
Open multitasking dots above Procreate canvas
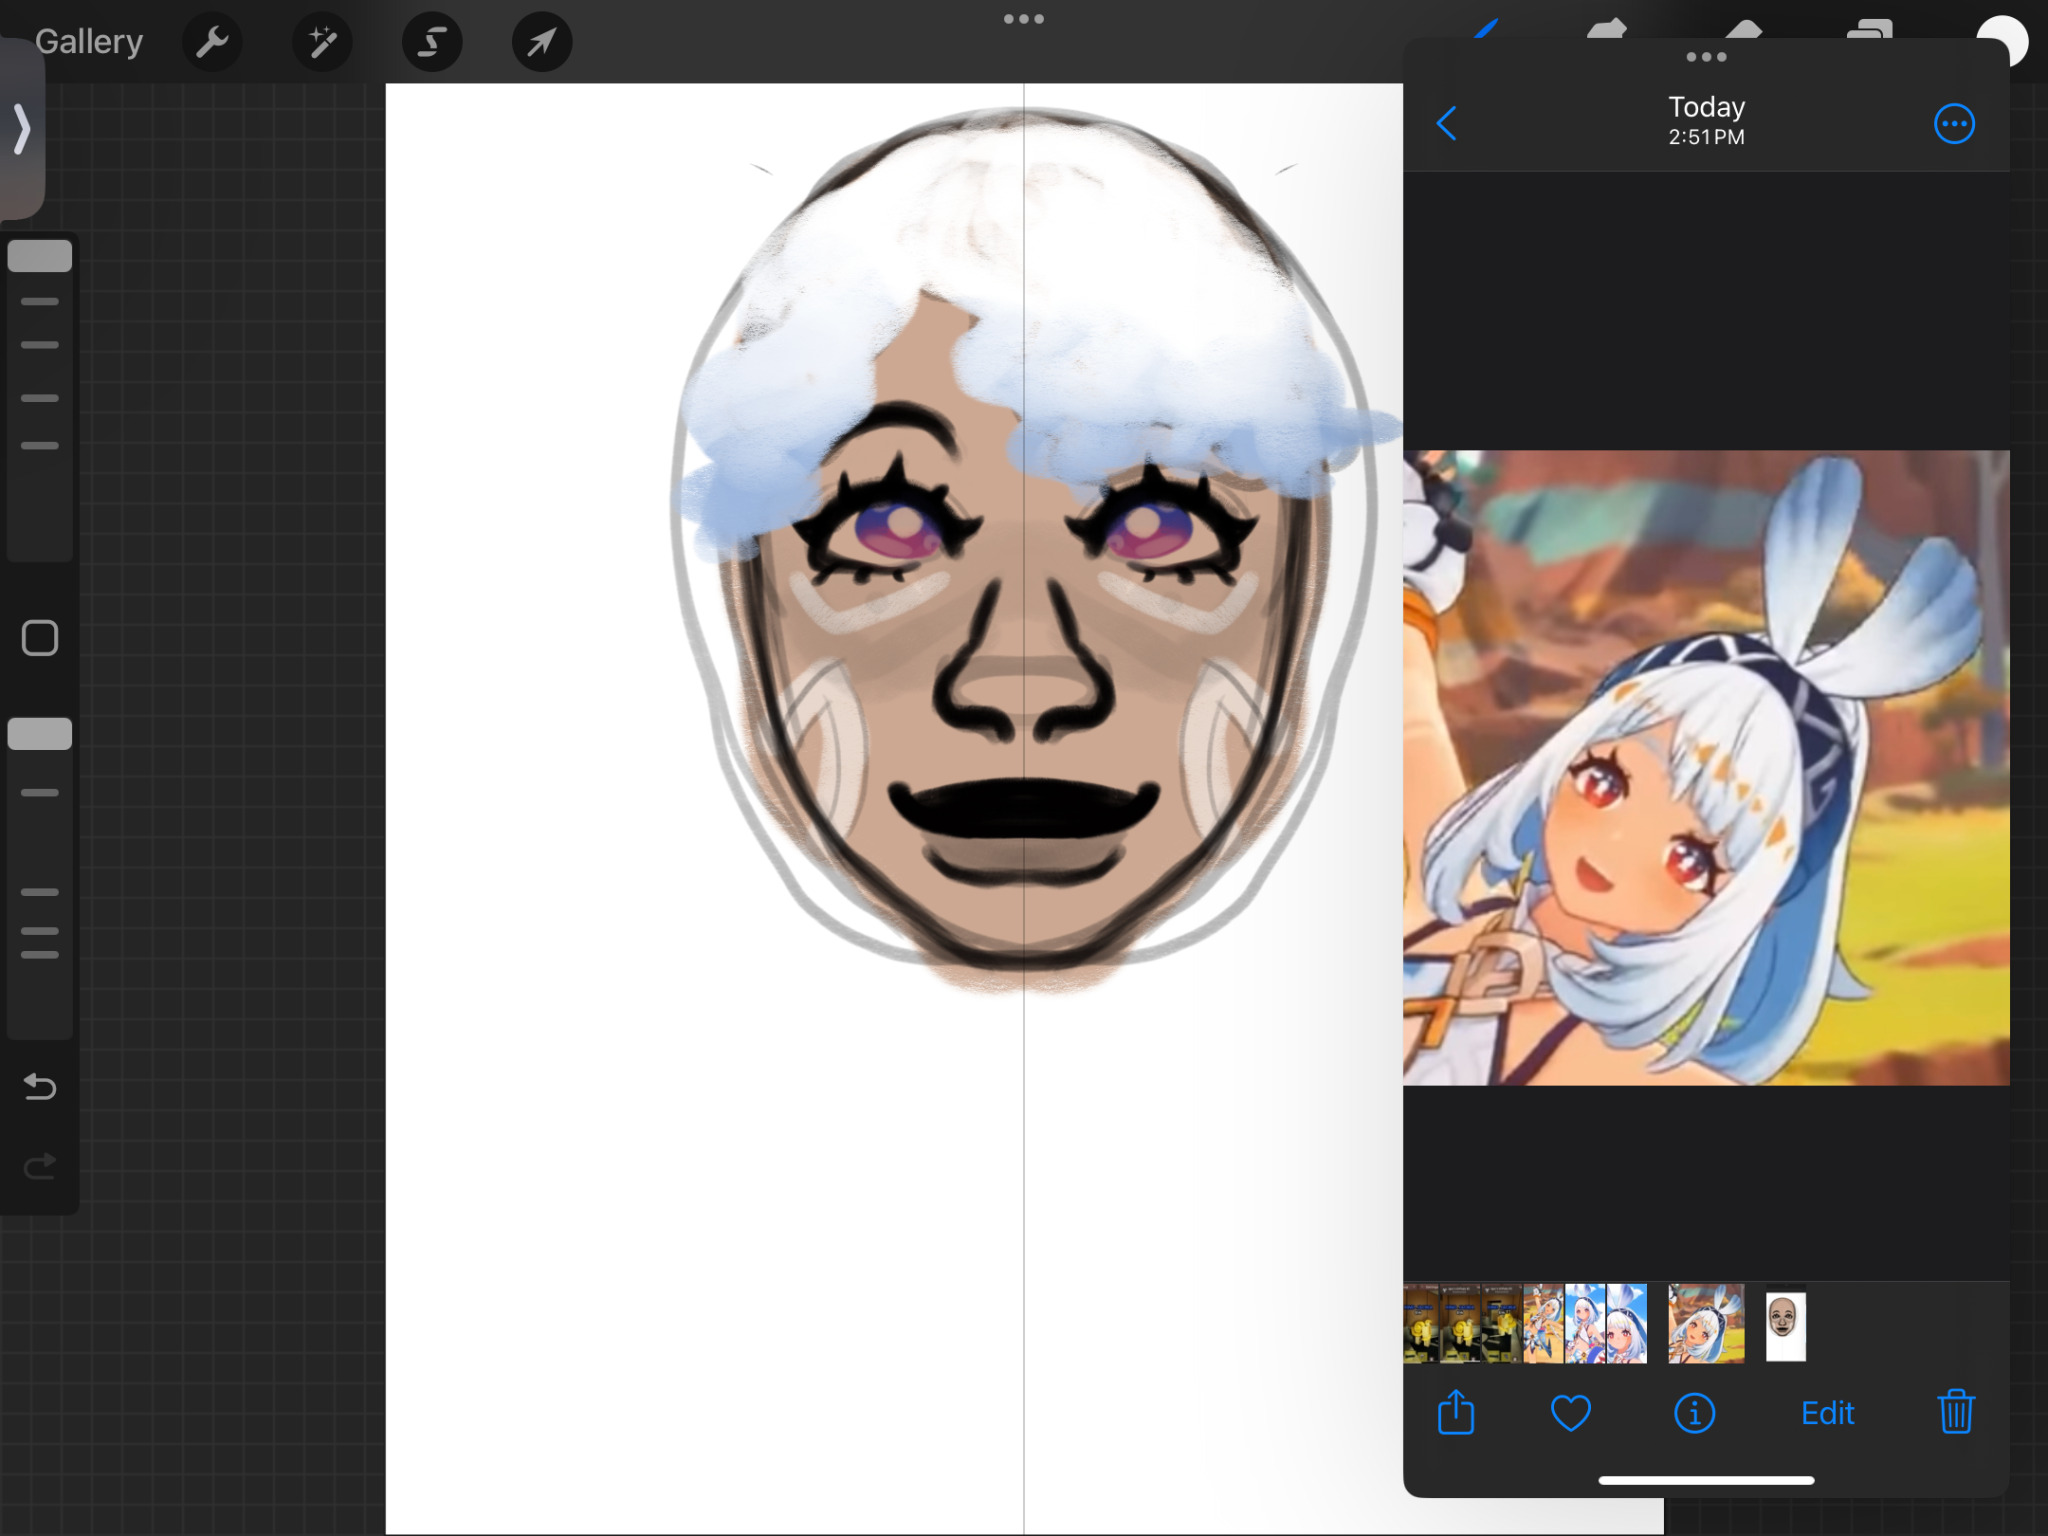tap(1023, 19)
